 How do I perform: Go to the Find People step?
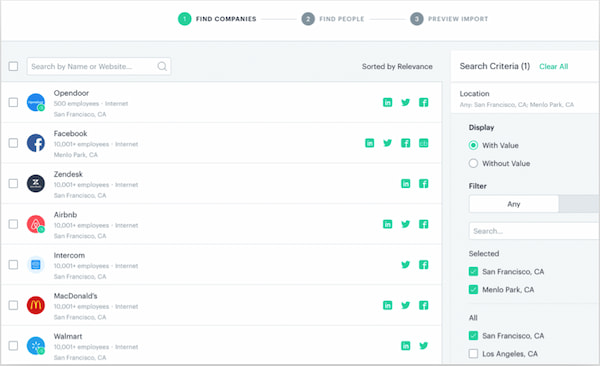pos(333,19)
